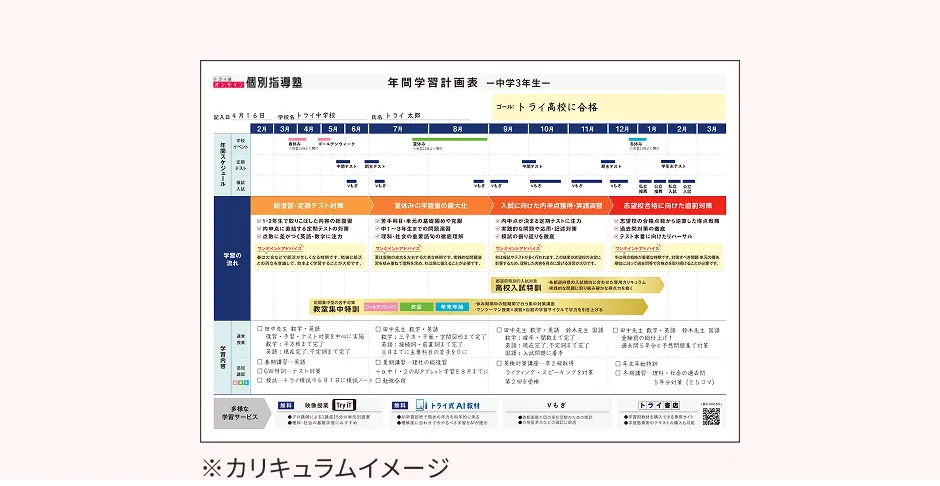Click the 多様な学習サービス label

(x=244, y=413)
